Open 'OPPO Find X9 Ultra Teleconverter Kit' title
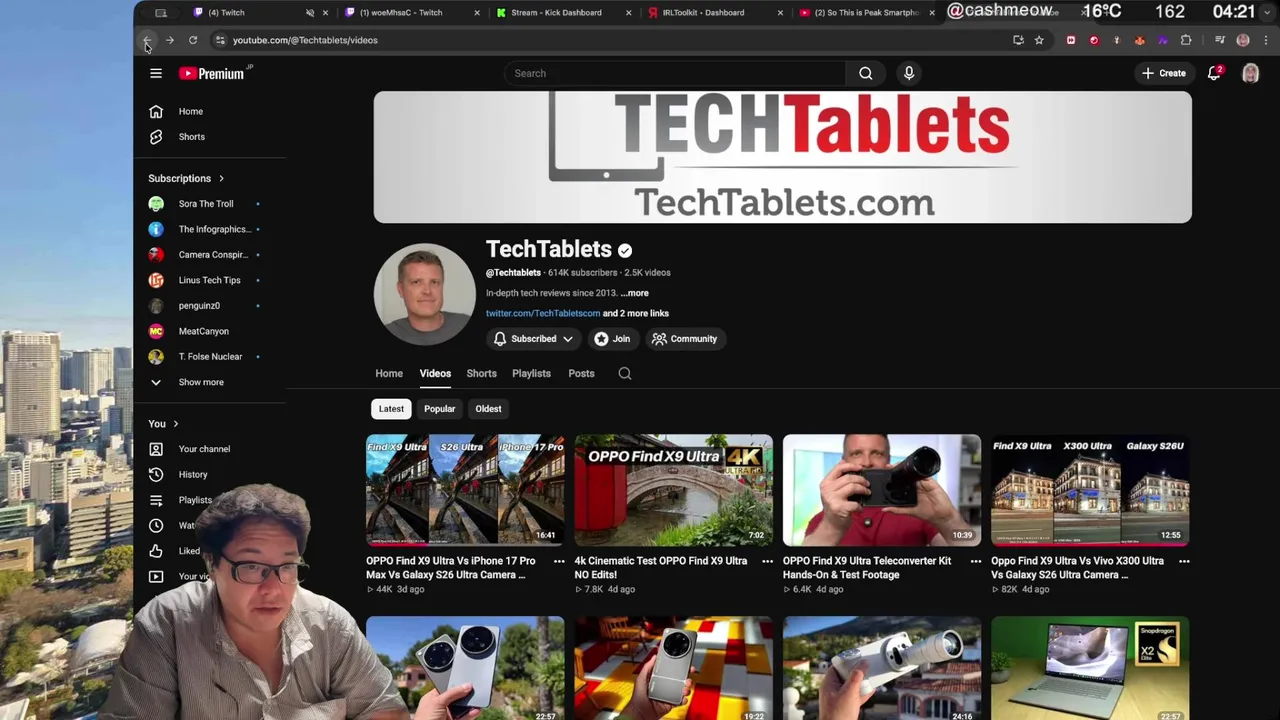Image resolution: width=1280 pixels, height=720 pixels. (x=867, y=568)
